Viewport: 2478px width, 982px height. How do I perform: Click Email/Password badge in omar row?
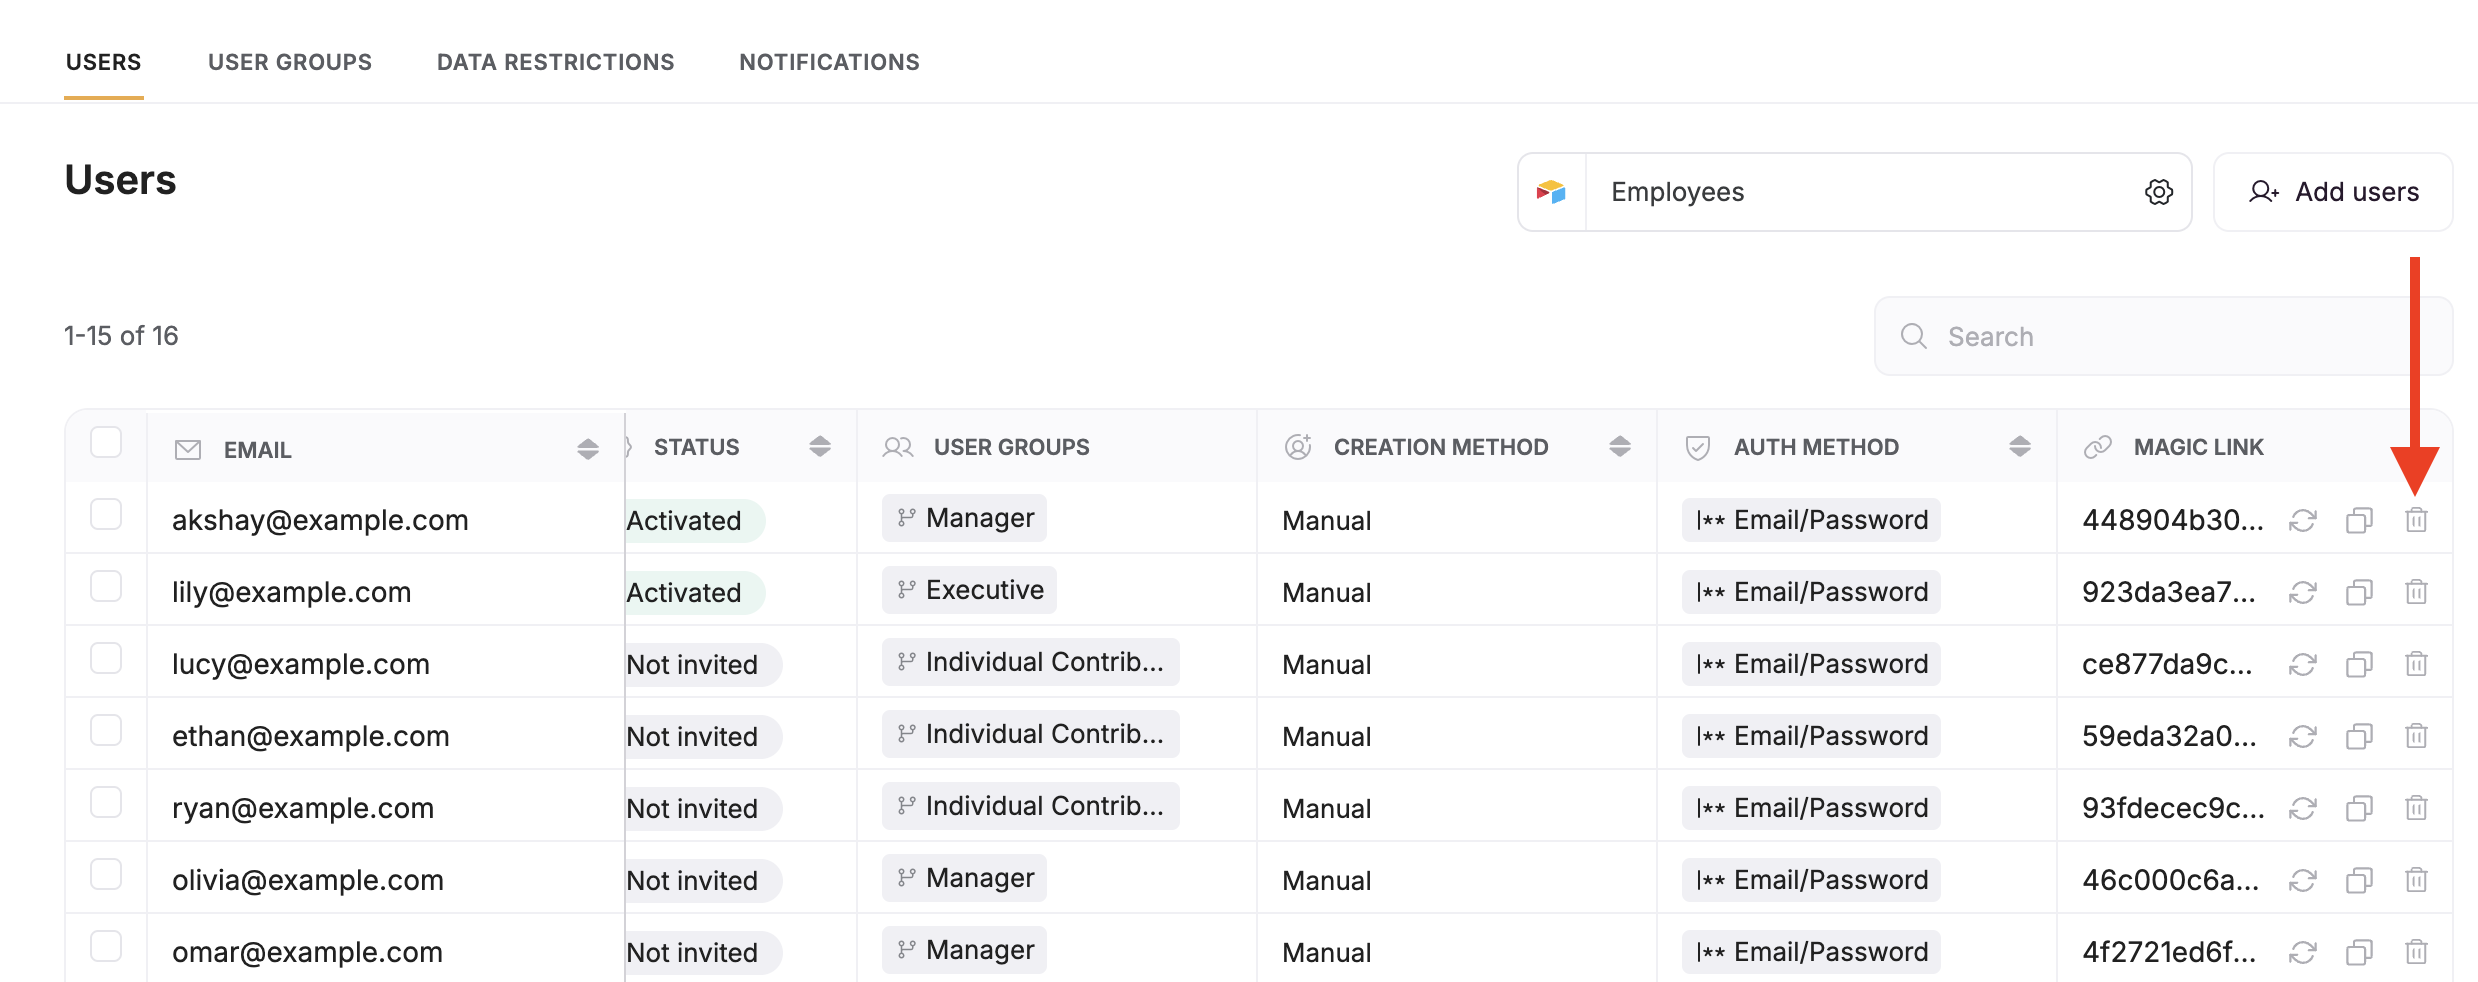point(1811,952)
